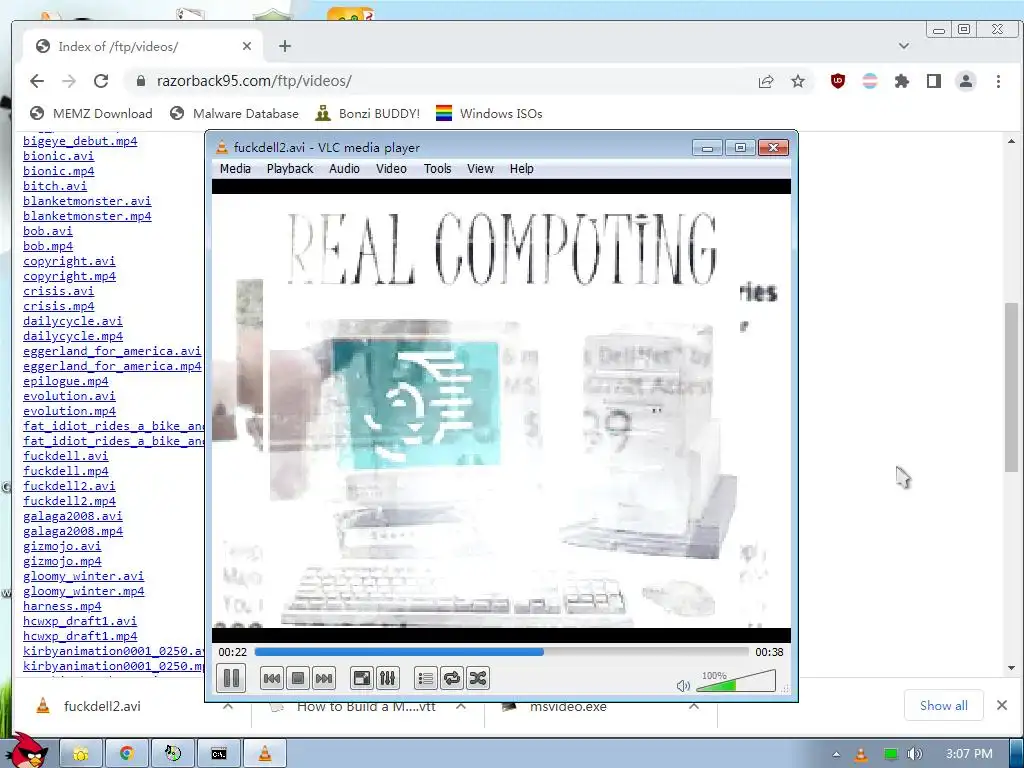Expand How to Build download options arrow

(x=461, y=706)
